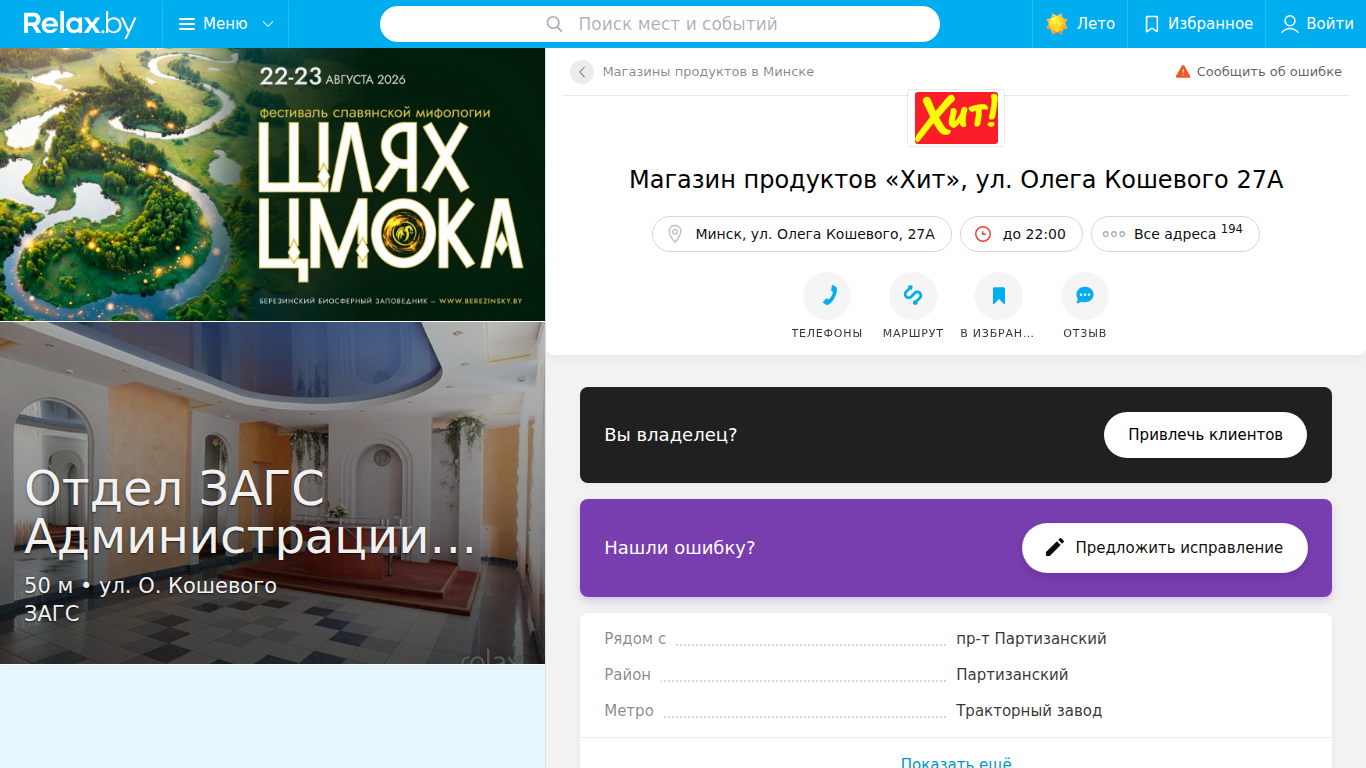Click the Метро label
The image size is (1366, 768).
point(629,711)
